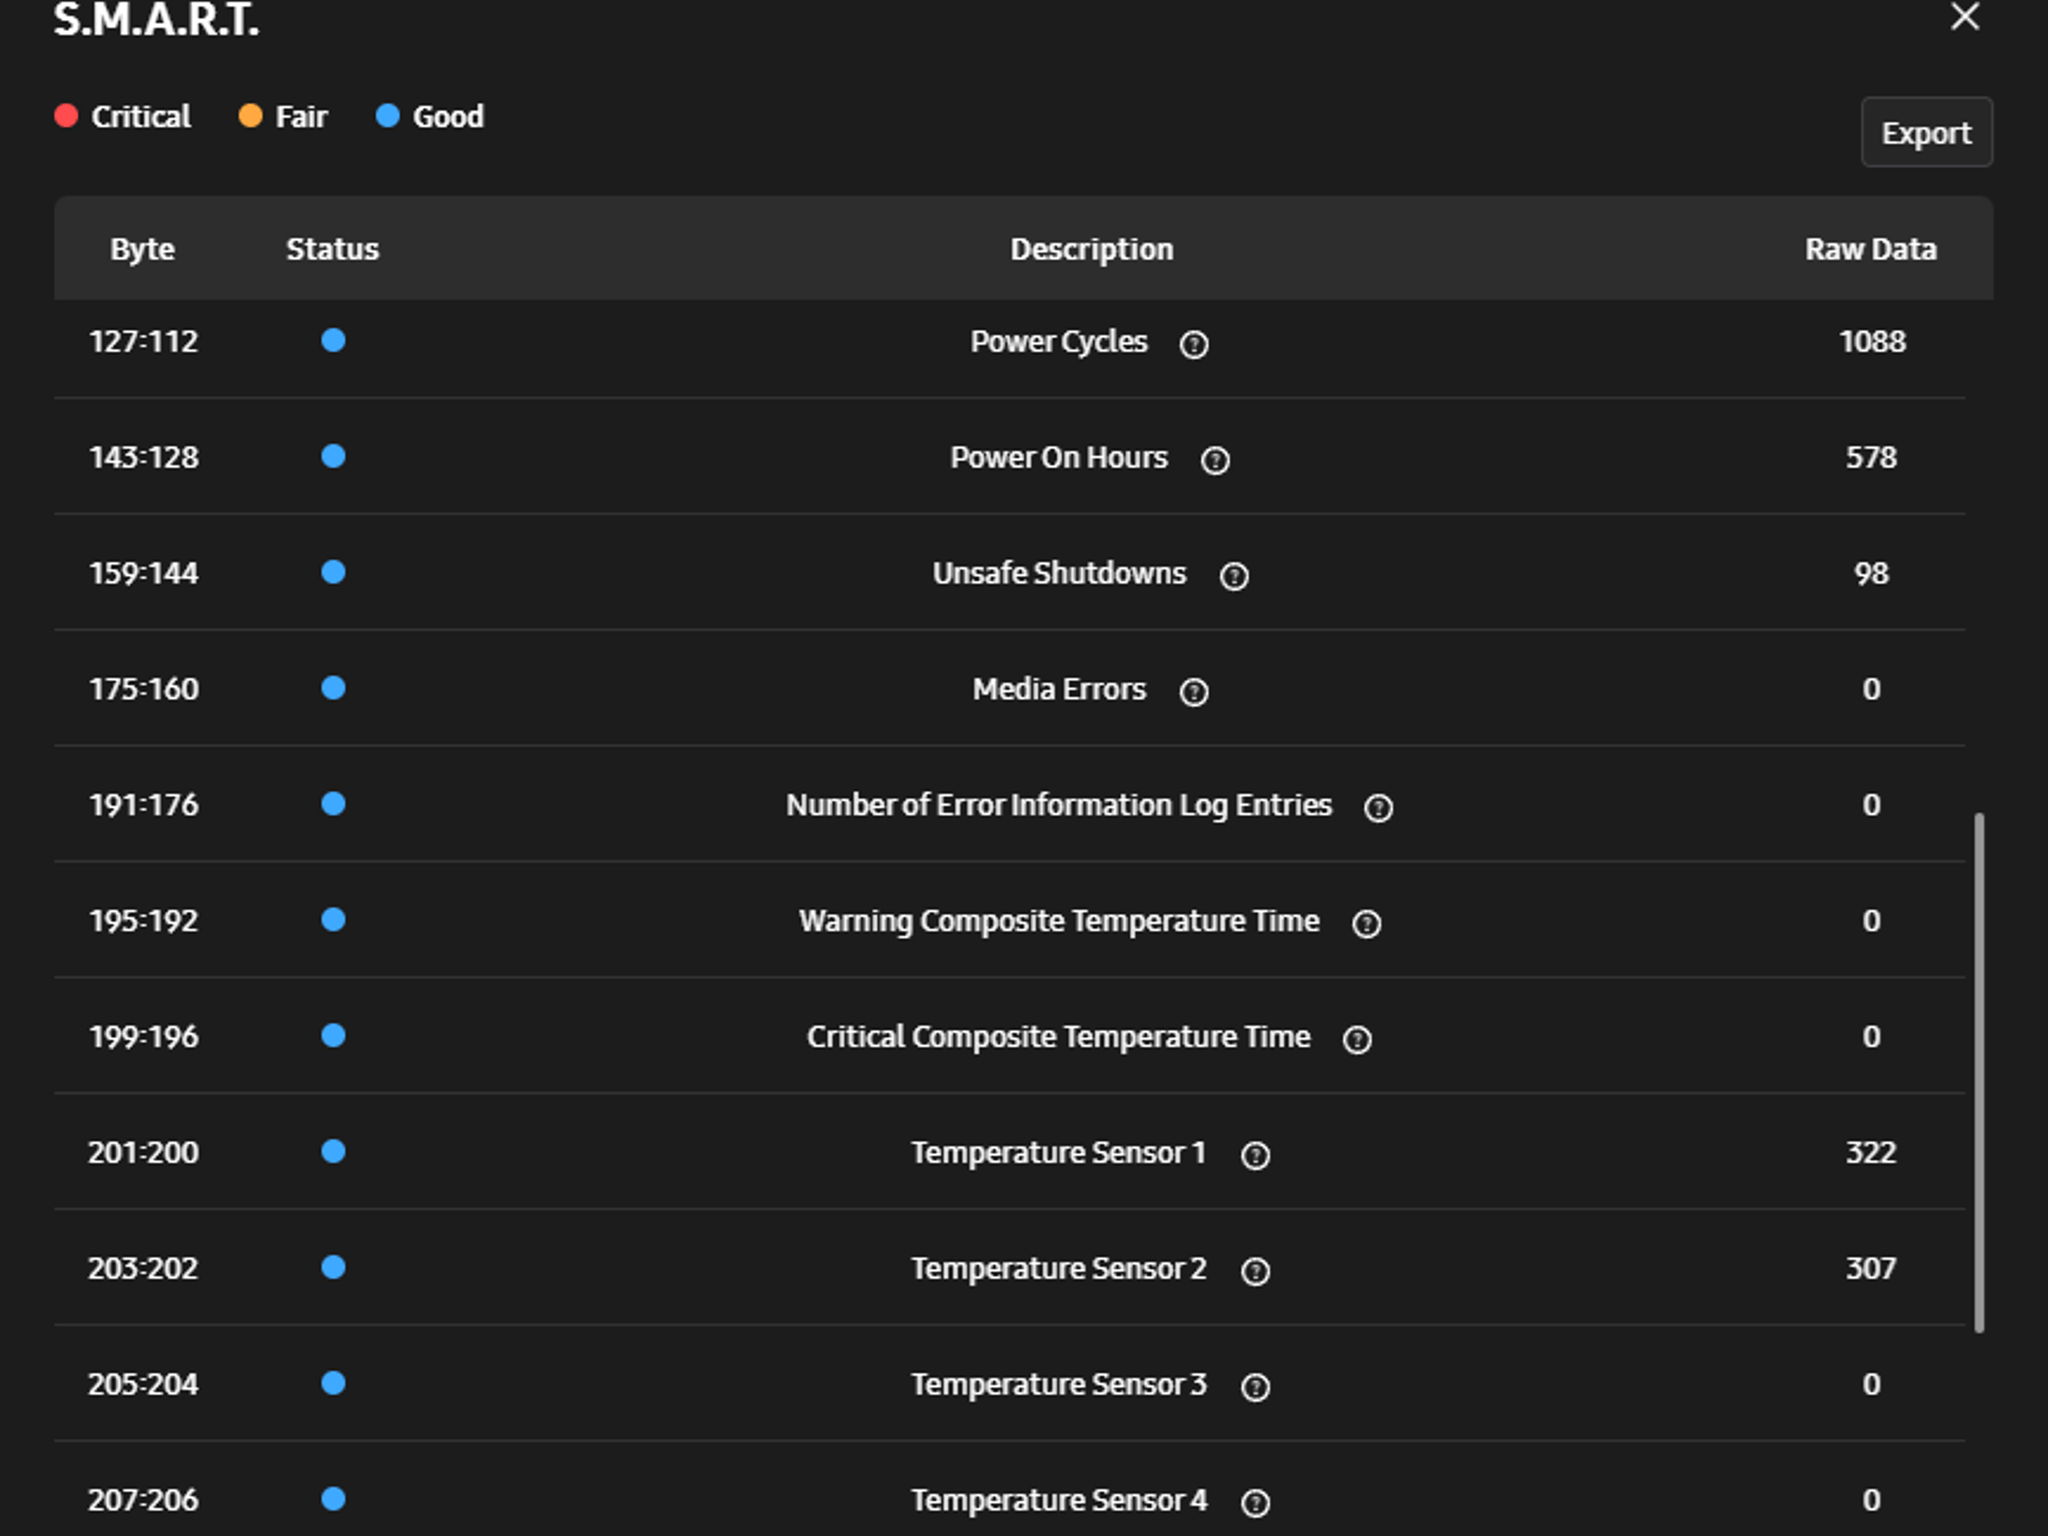The height and width of the screenshot is (1536, 2048).
Task: Click the Status column header
Action: pos(332,249)
